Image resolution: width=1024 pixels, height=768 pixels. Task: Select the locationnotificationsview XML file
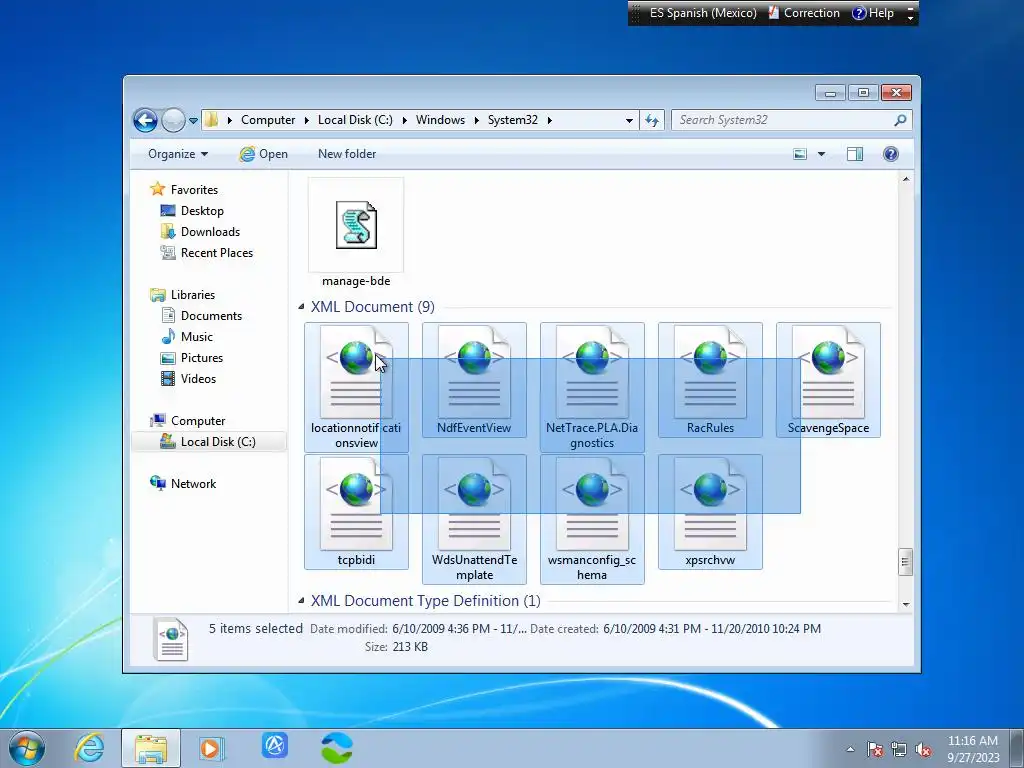click(356, 387)
